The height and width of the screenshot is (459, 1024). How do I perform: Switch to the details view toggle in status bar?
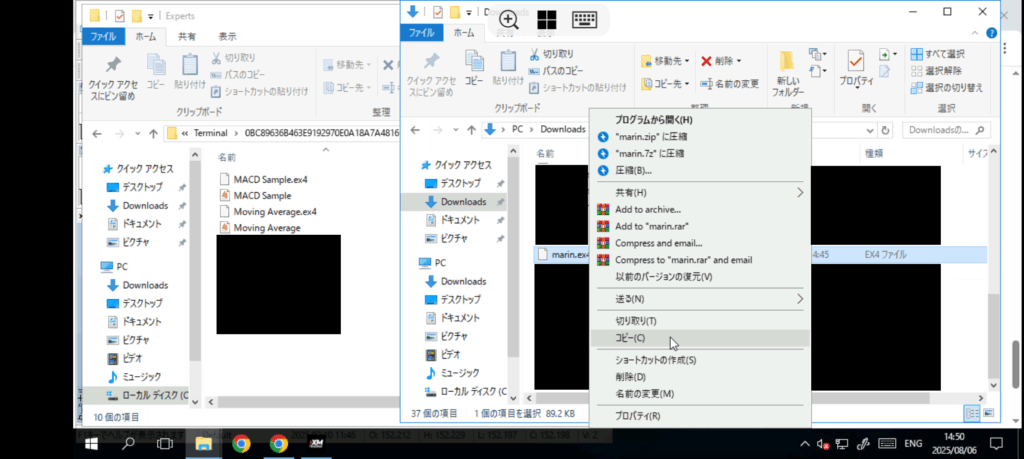tap(970, 413)
